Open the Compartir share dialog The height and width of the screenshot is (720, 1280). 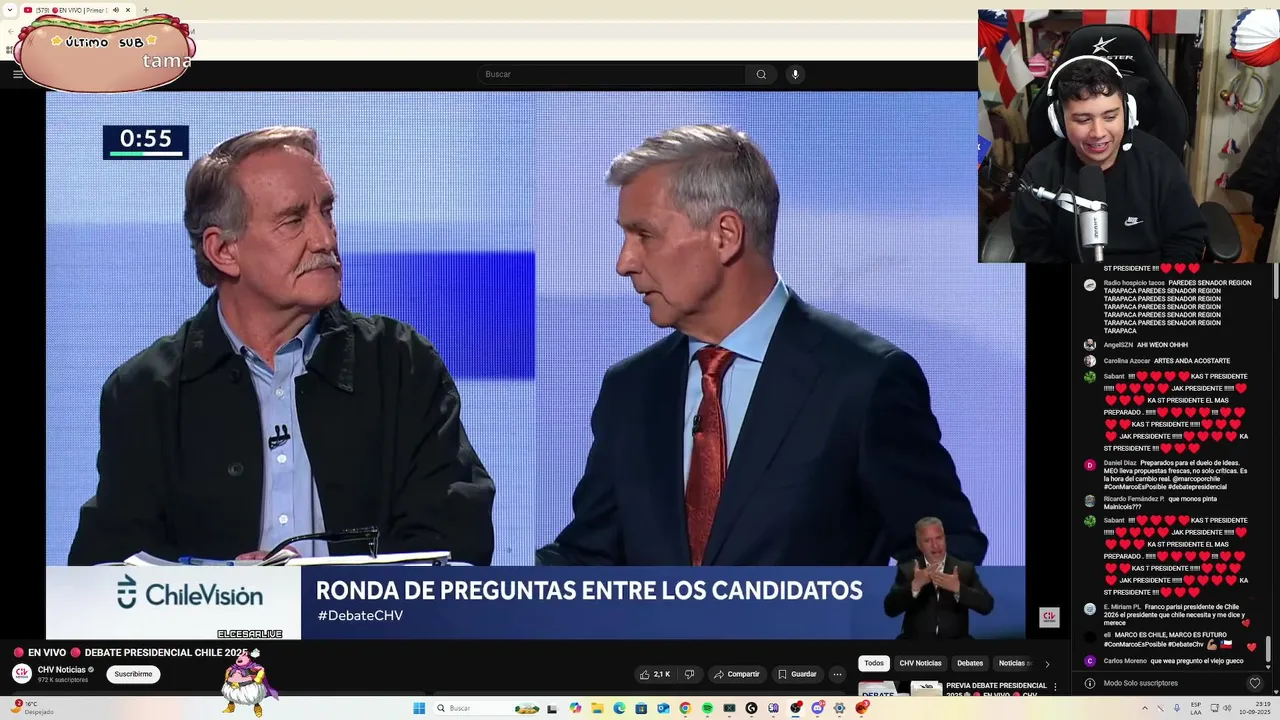(736, 674)
